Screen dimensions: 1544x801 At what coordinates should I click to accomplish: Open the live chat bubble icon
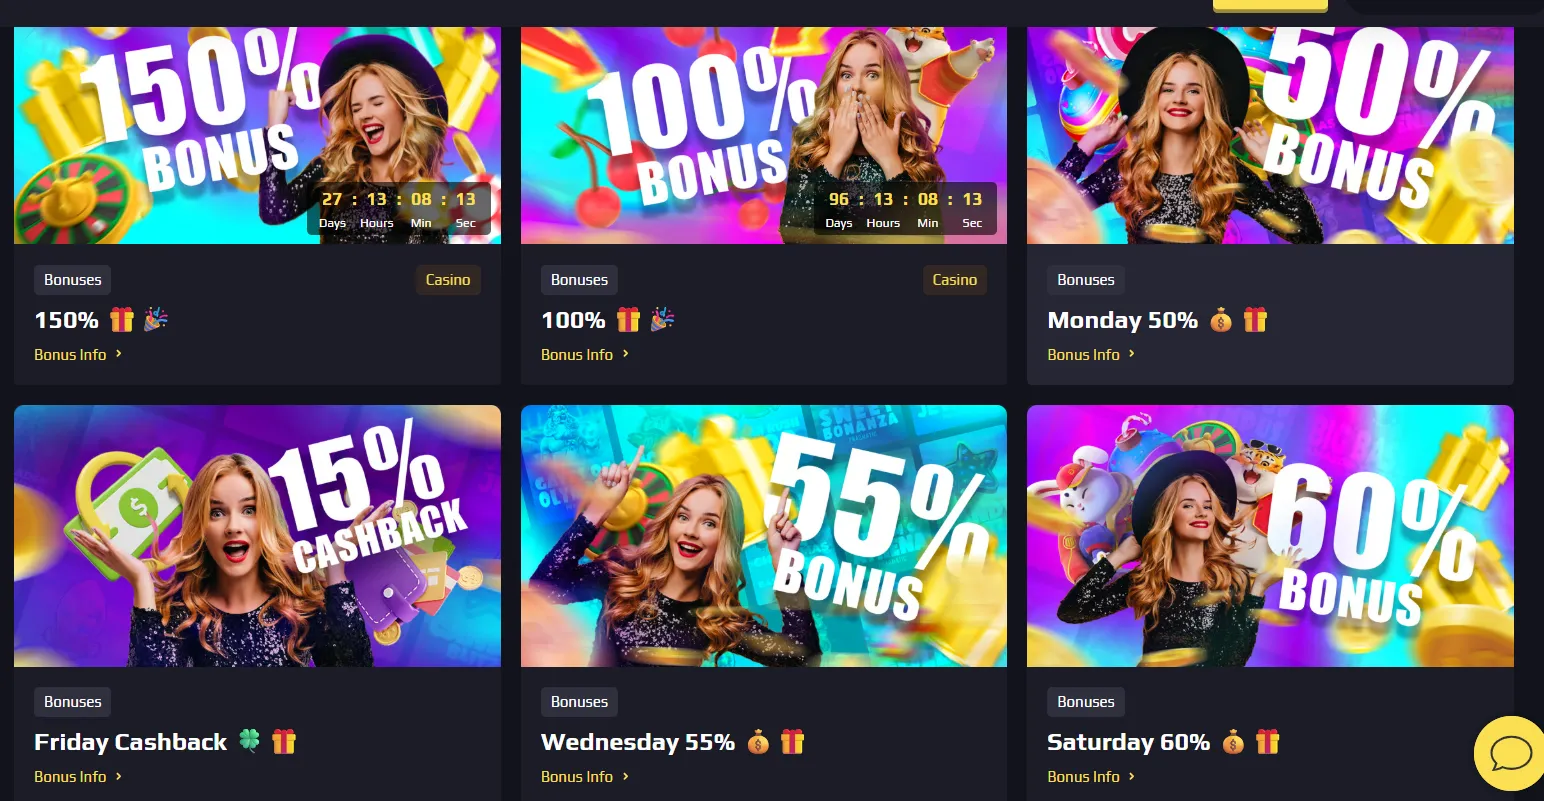click(1510, 754)
